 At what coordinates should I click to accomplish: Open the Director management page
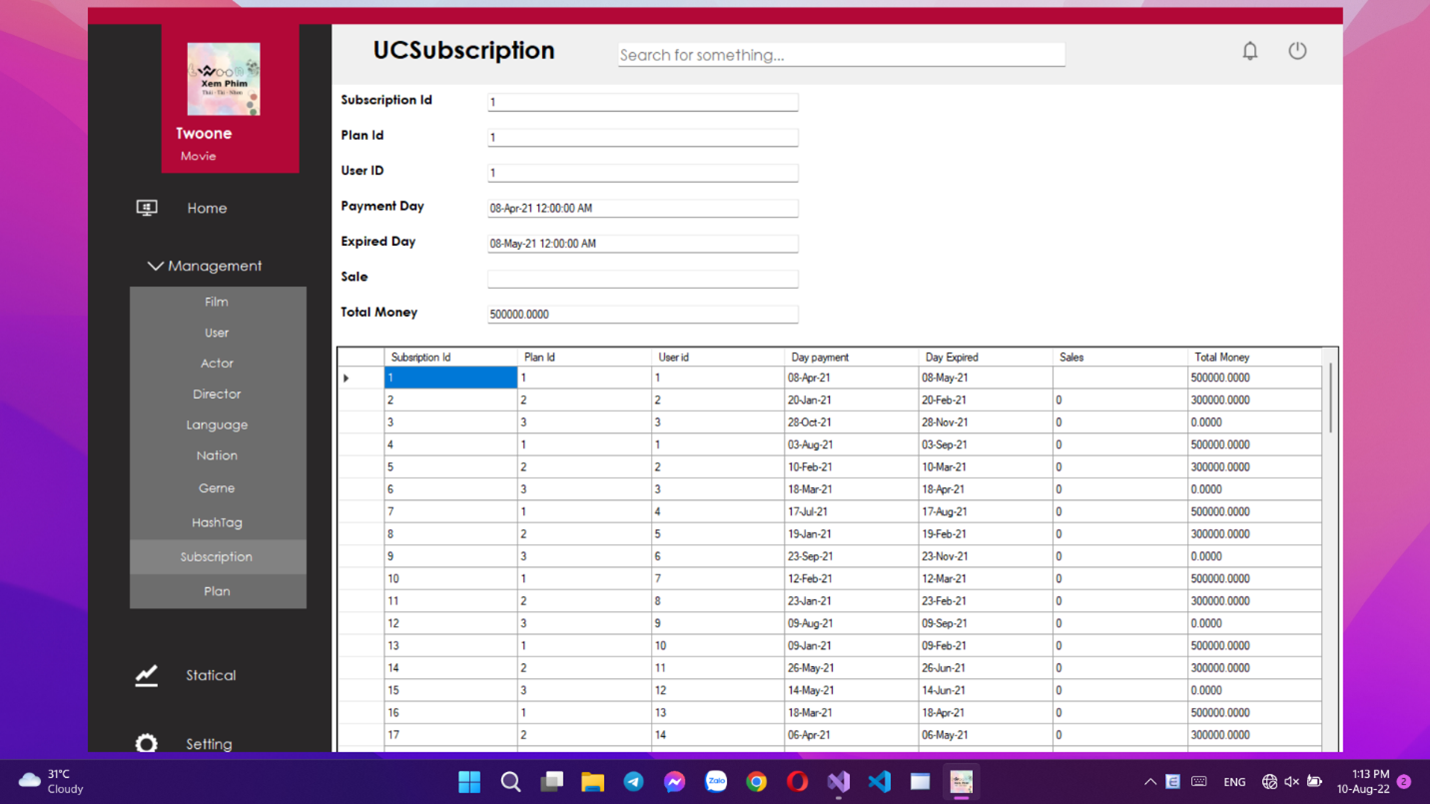coord(217,394)
